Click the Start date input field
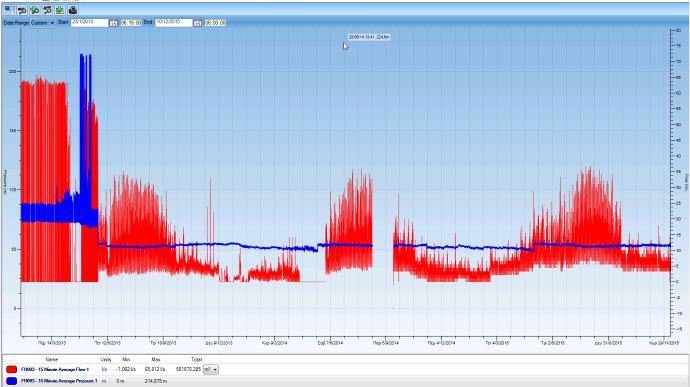 (89, 22)
